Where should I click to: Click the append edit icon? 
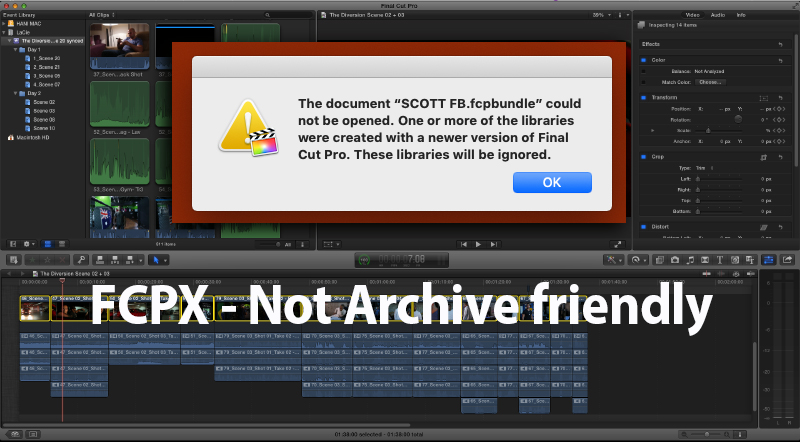coord(130,260)
